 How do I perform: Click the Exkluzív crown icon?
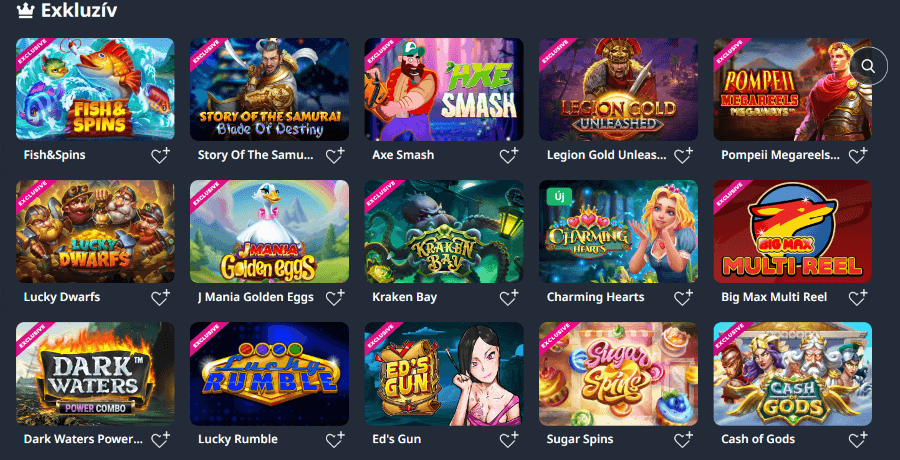pos(25,10)
